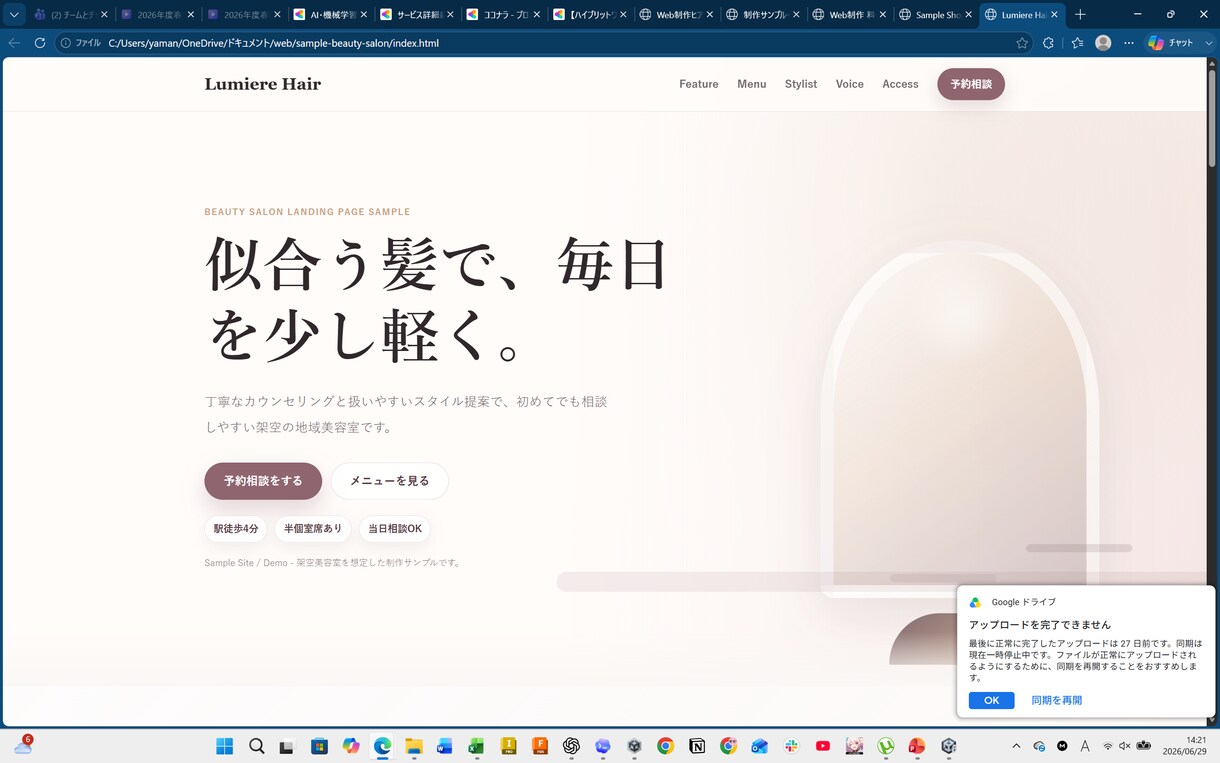Screen dimensions: 1220x763
Task: Open uTorrent from taskbar
Action: 886,746
